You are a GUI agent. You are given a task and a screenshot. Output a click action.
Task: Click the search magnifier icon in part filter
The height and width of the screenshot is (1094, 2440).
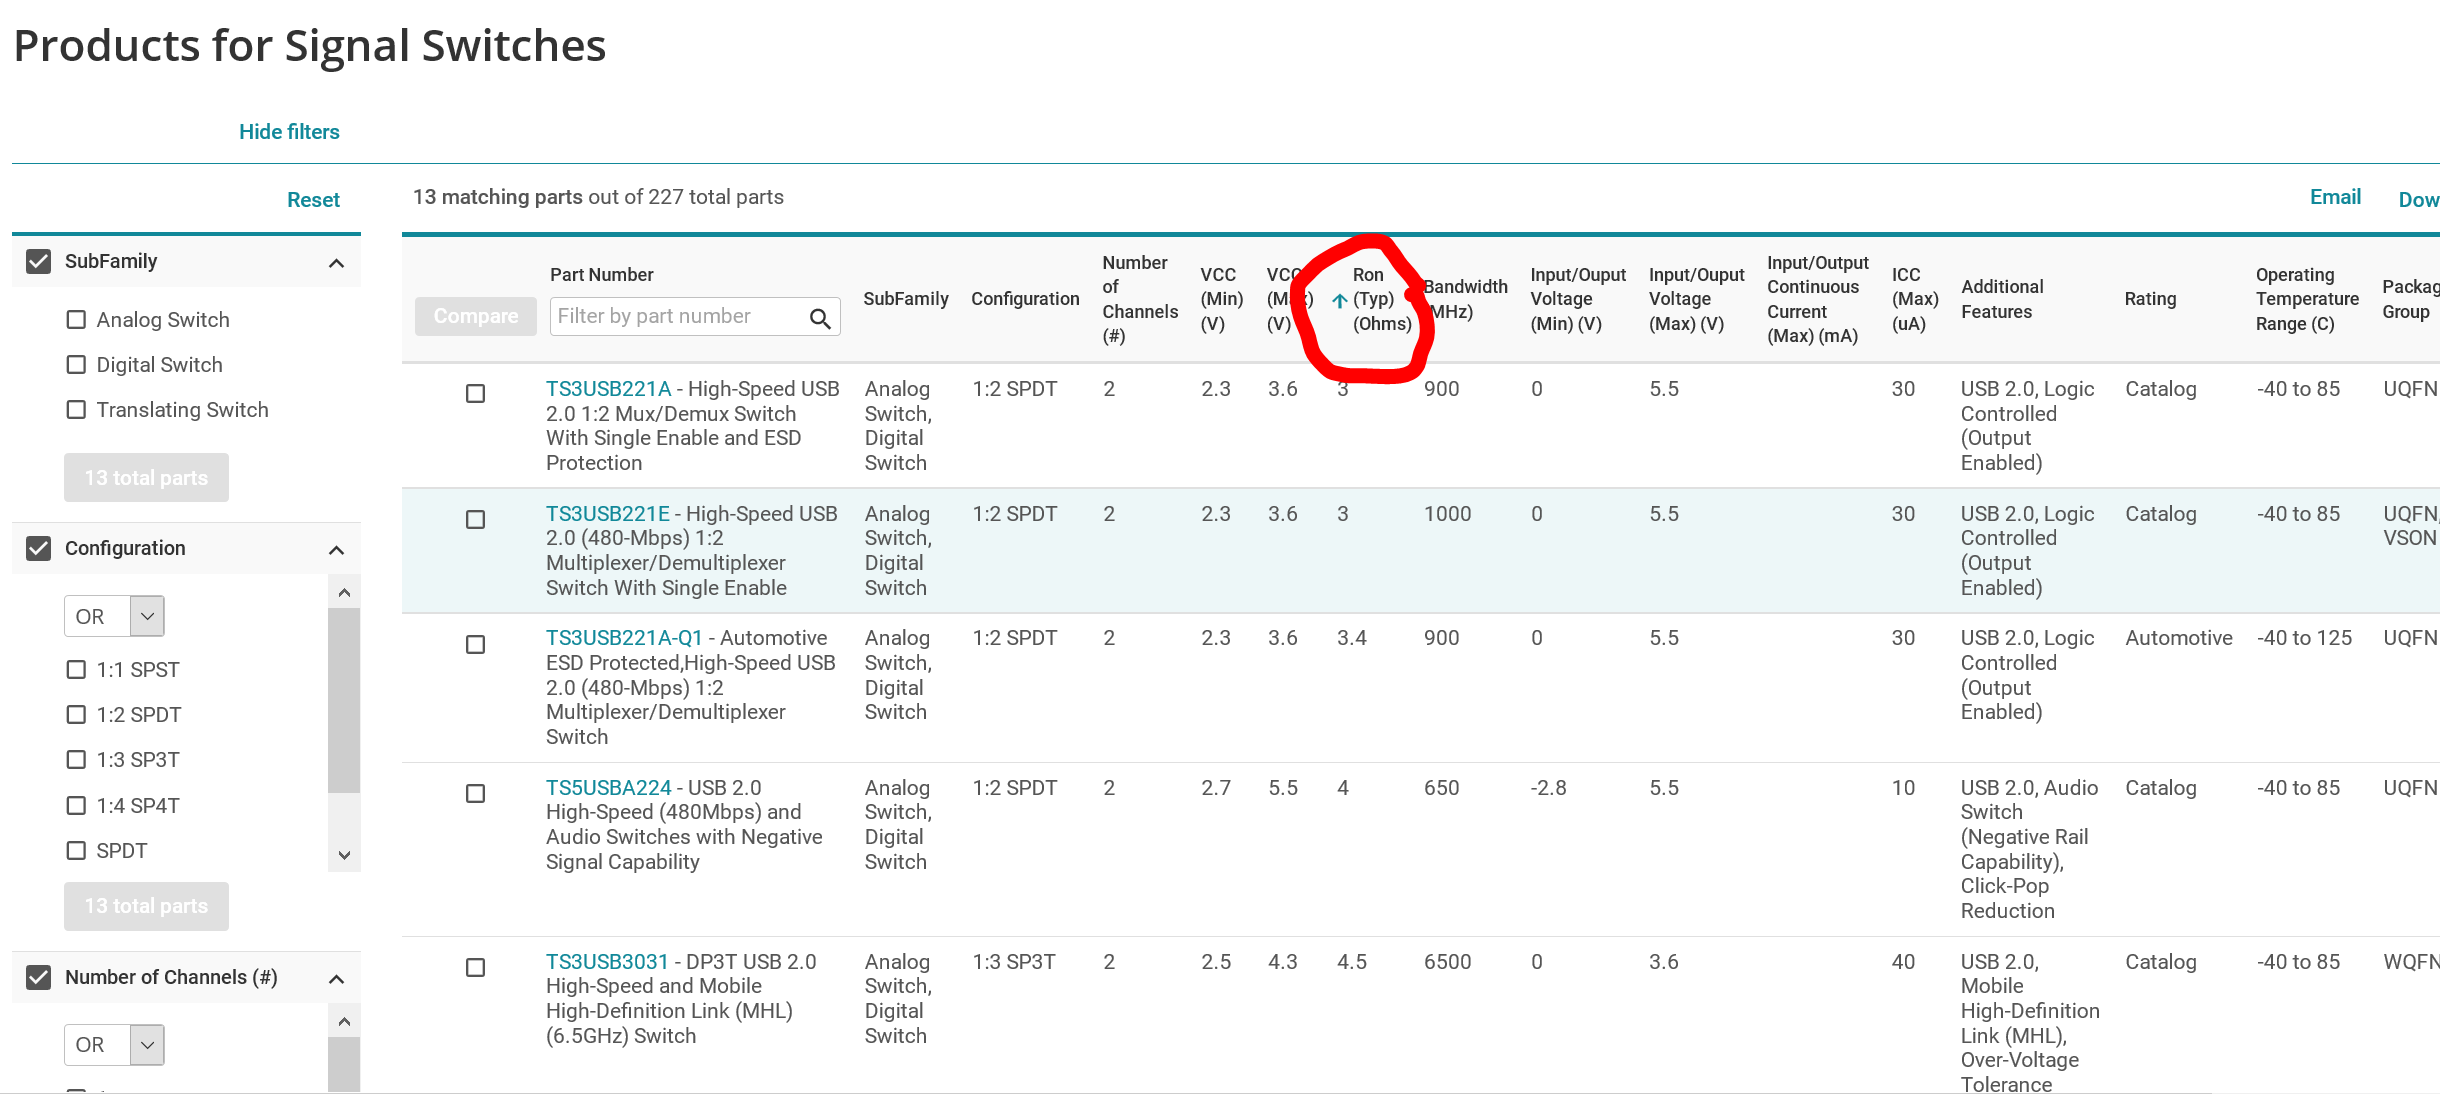(820, 318)
